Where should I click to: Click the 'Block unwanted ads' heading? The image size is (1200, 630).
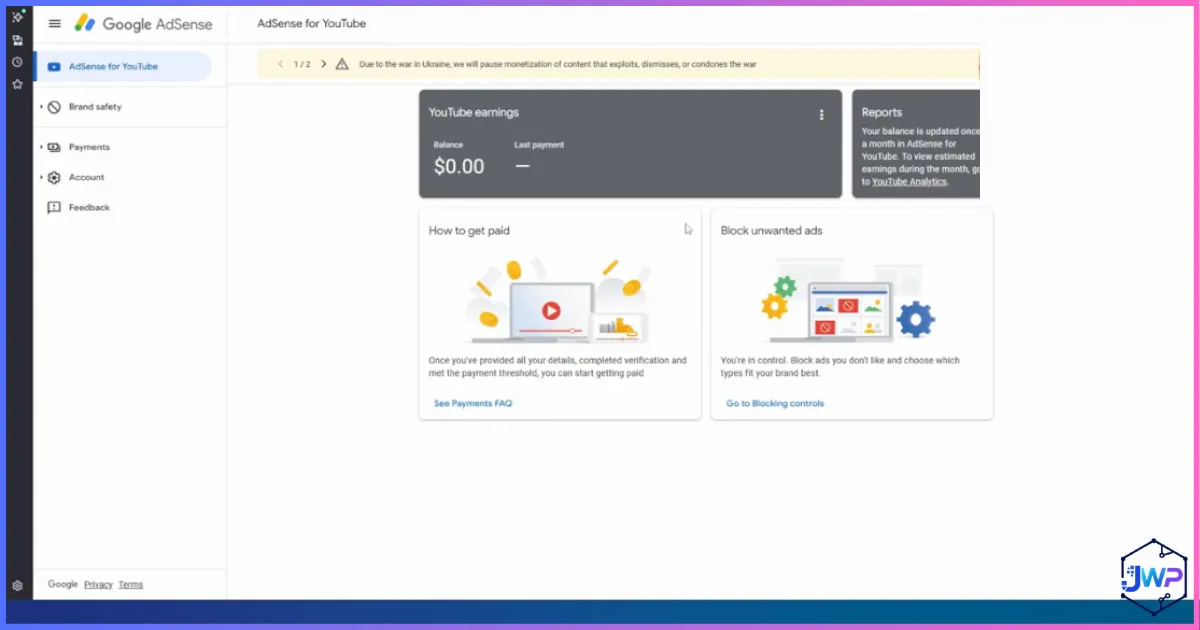point(772,231)
